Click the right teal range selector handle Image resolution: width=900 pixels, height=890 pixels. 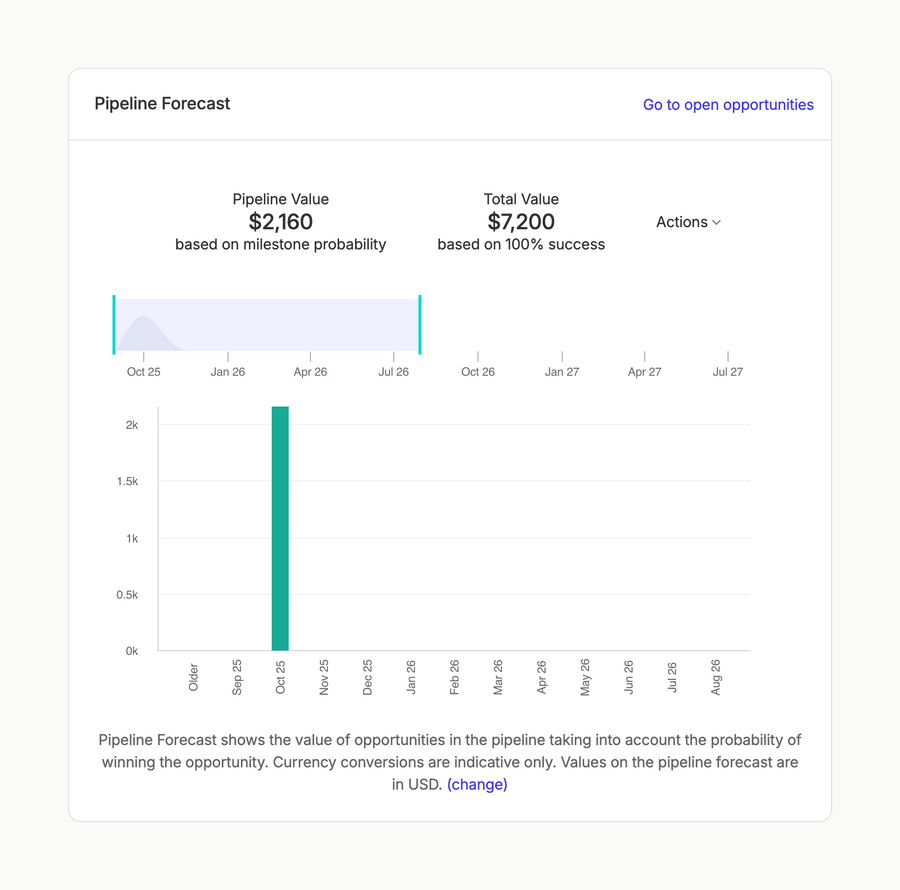tap(419, 323)
